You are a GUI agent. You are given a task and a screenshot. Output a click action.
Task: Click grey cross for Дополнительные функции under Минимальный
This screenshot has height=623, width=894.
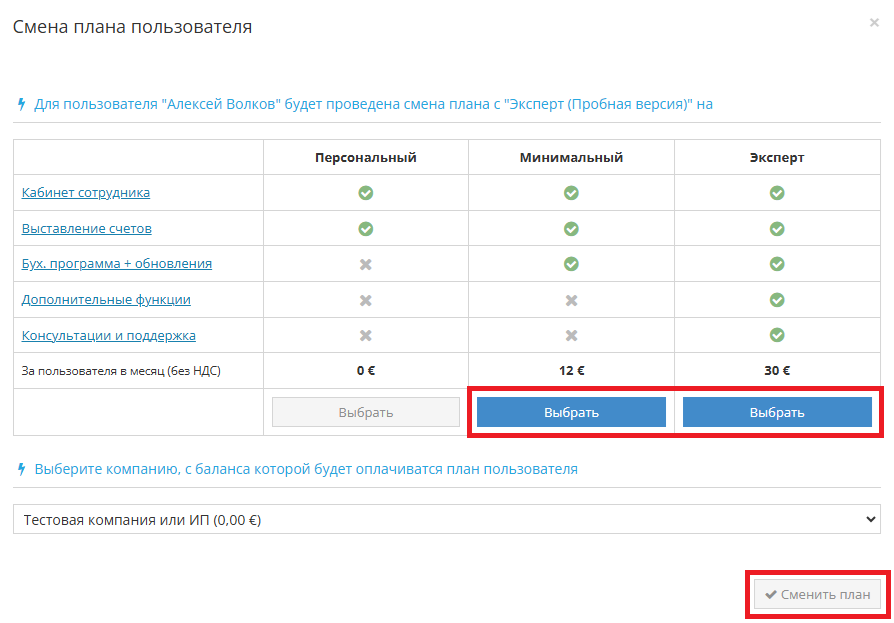(x=571, y=300)
